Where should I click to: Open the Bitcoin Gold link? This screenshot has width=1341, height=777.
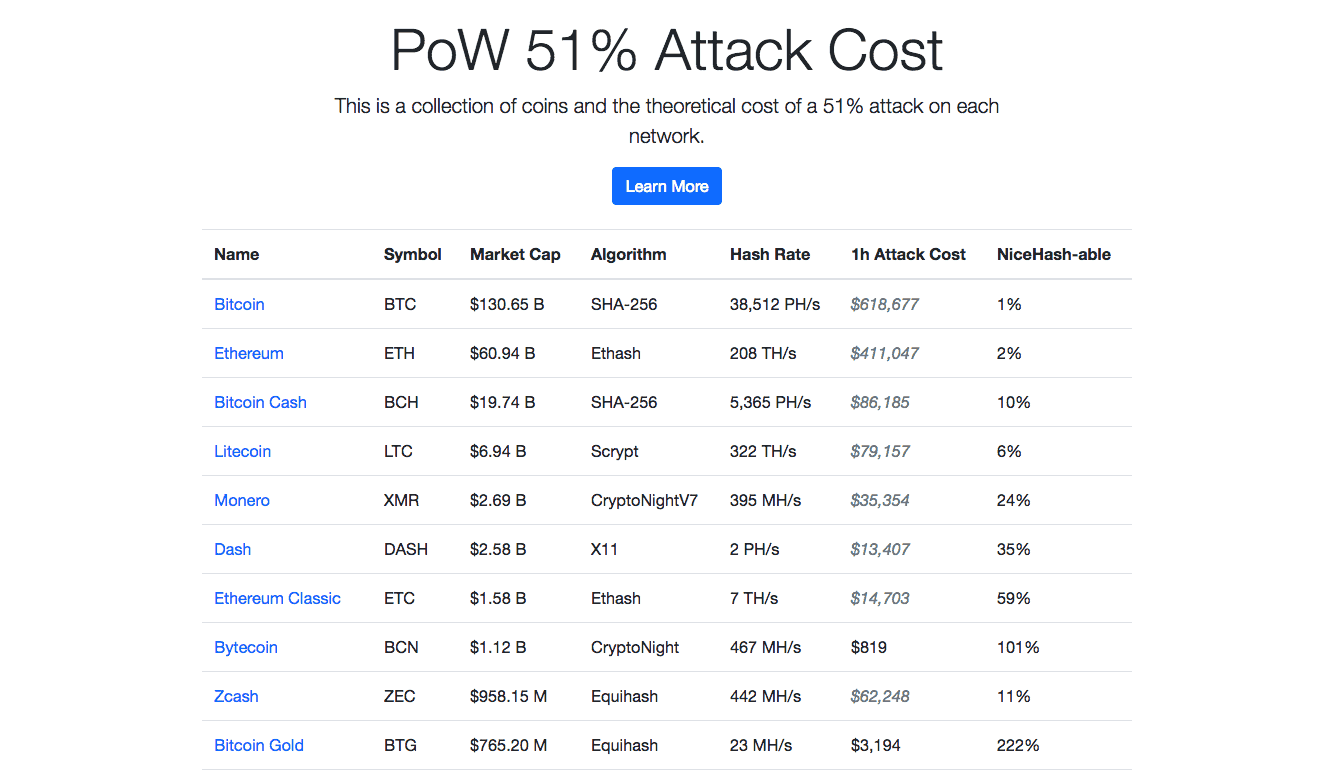[258, 745]
